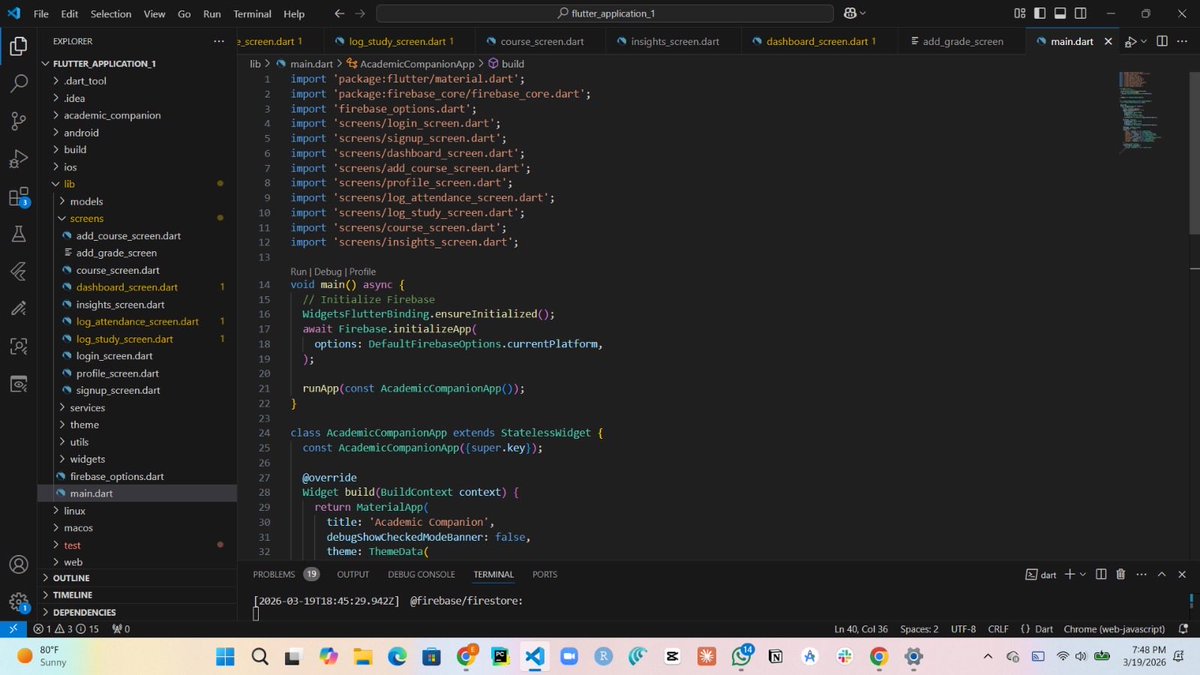Click the Profile CodeLens above main()
The height and width of the screenshot is (675, 1200).
coord(362,271)
